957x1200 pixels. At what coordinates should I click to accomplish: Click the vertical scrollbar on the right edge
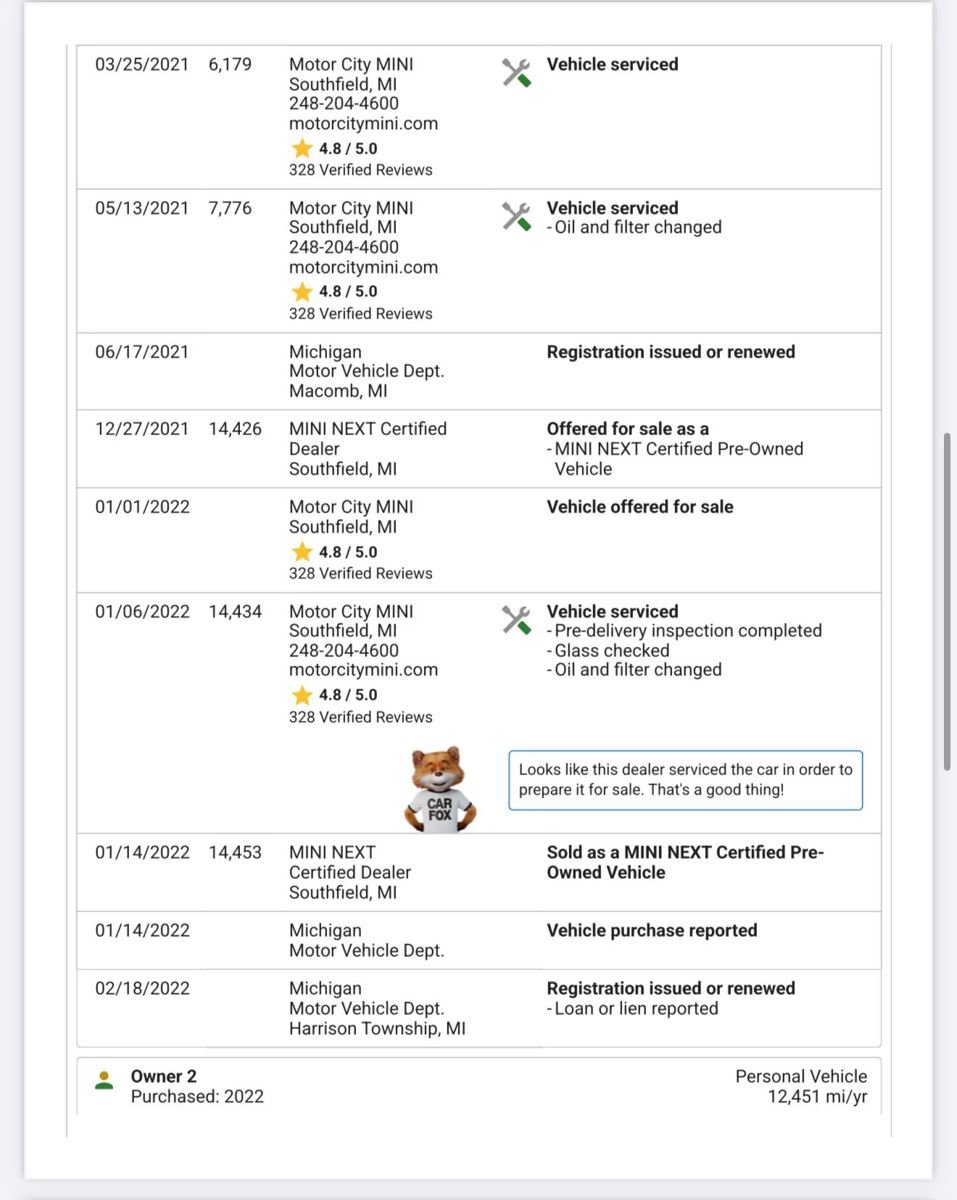[x=947, y=600]
